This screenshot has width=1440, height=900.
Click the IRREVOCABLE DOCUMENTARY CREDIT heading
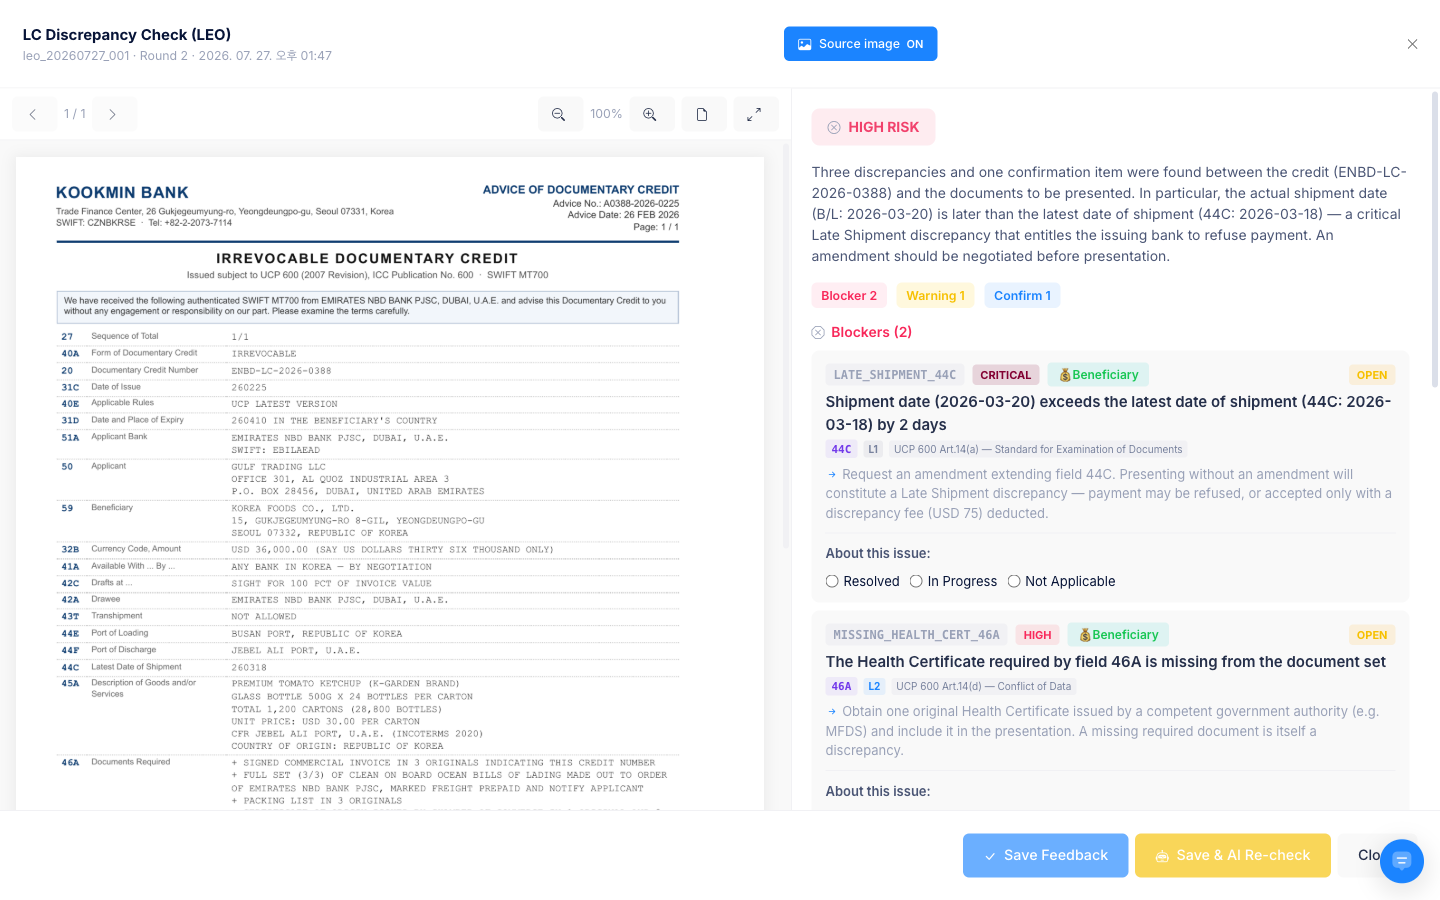367,258
